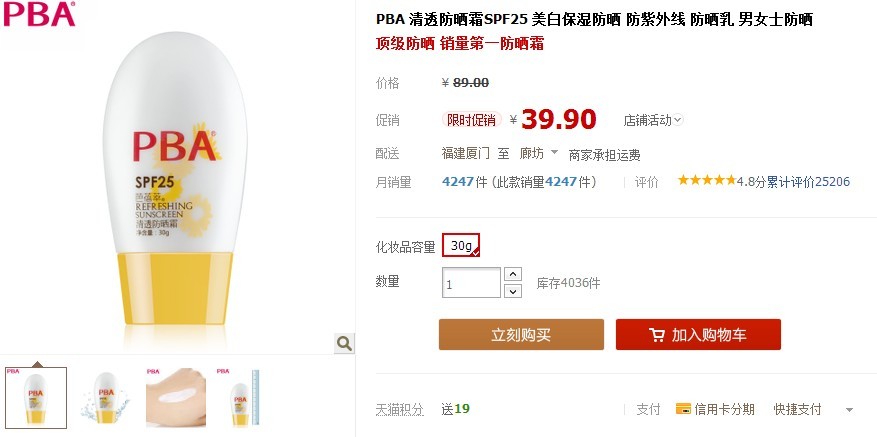Viewport: 877px width, 437px height.
Task: Click the magnifier zoom icon on product image
Action: [x=344, y=343]
